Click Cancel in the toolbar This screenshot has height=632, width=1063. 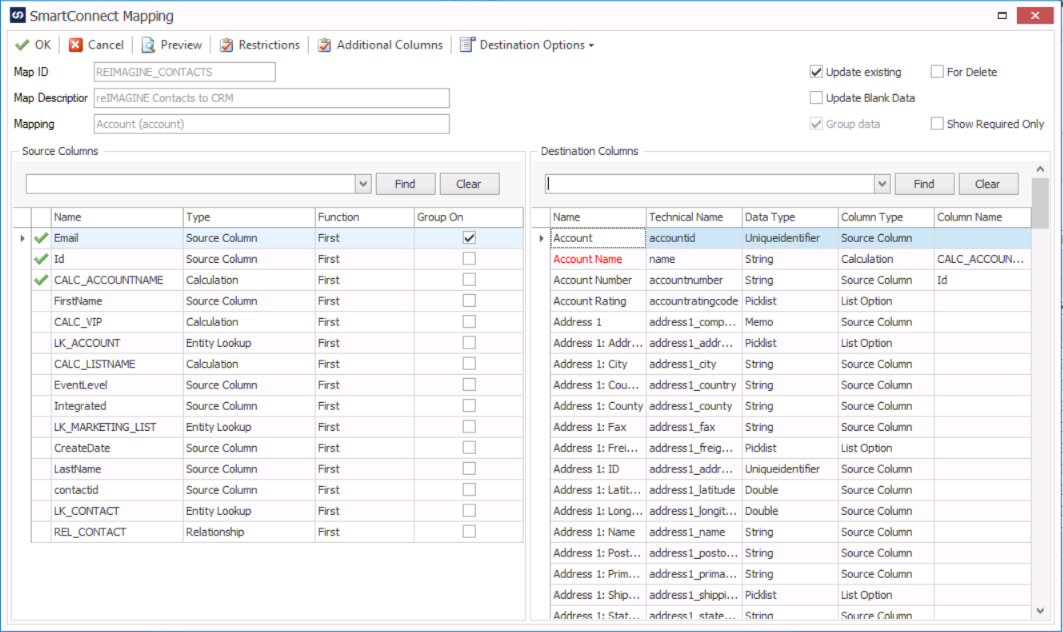pyautogui.click(x=96, y=45)
